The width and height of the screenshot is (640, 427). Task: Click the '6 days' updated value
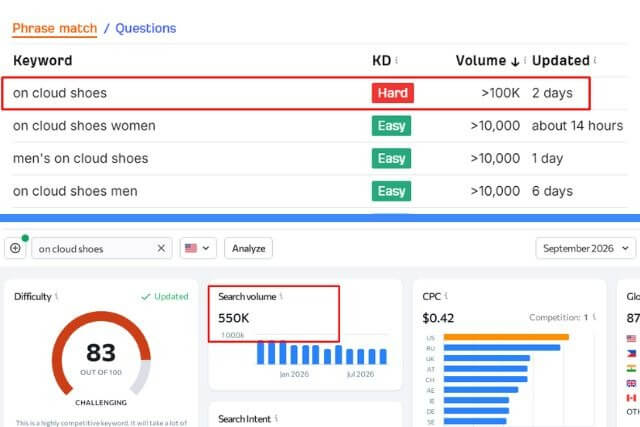[x=552, y=191]
